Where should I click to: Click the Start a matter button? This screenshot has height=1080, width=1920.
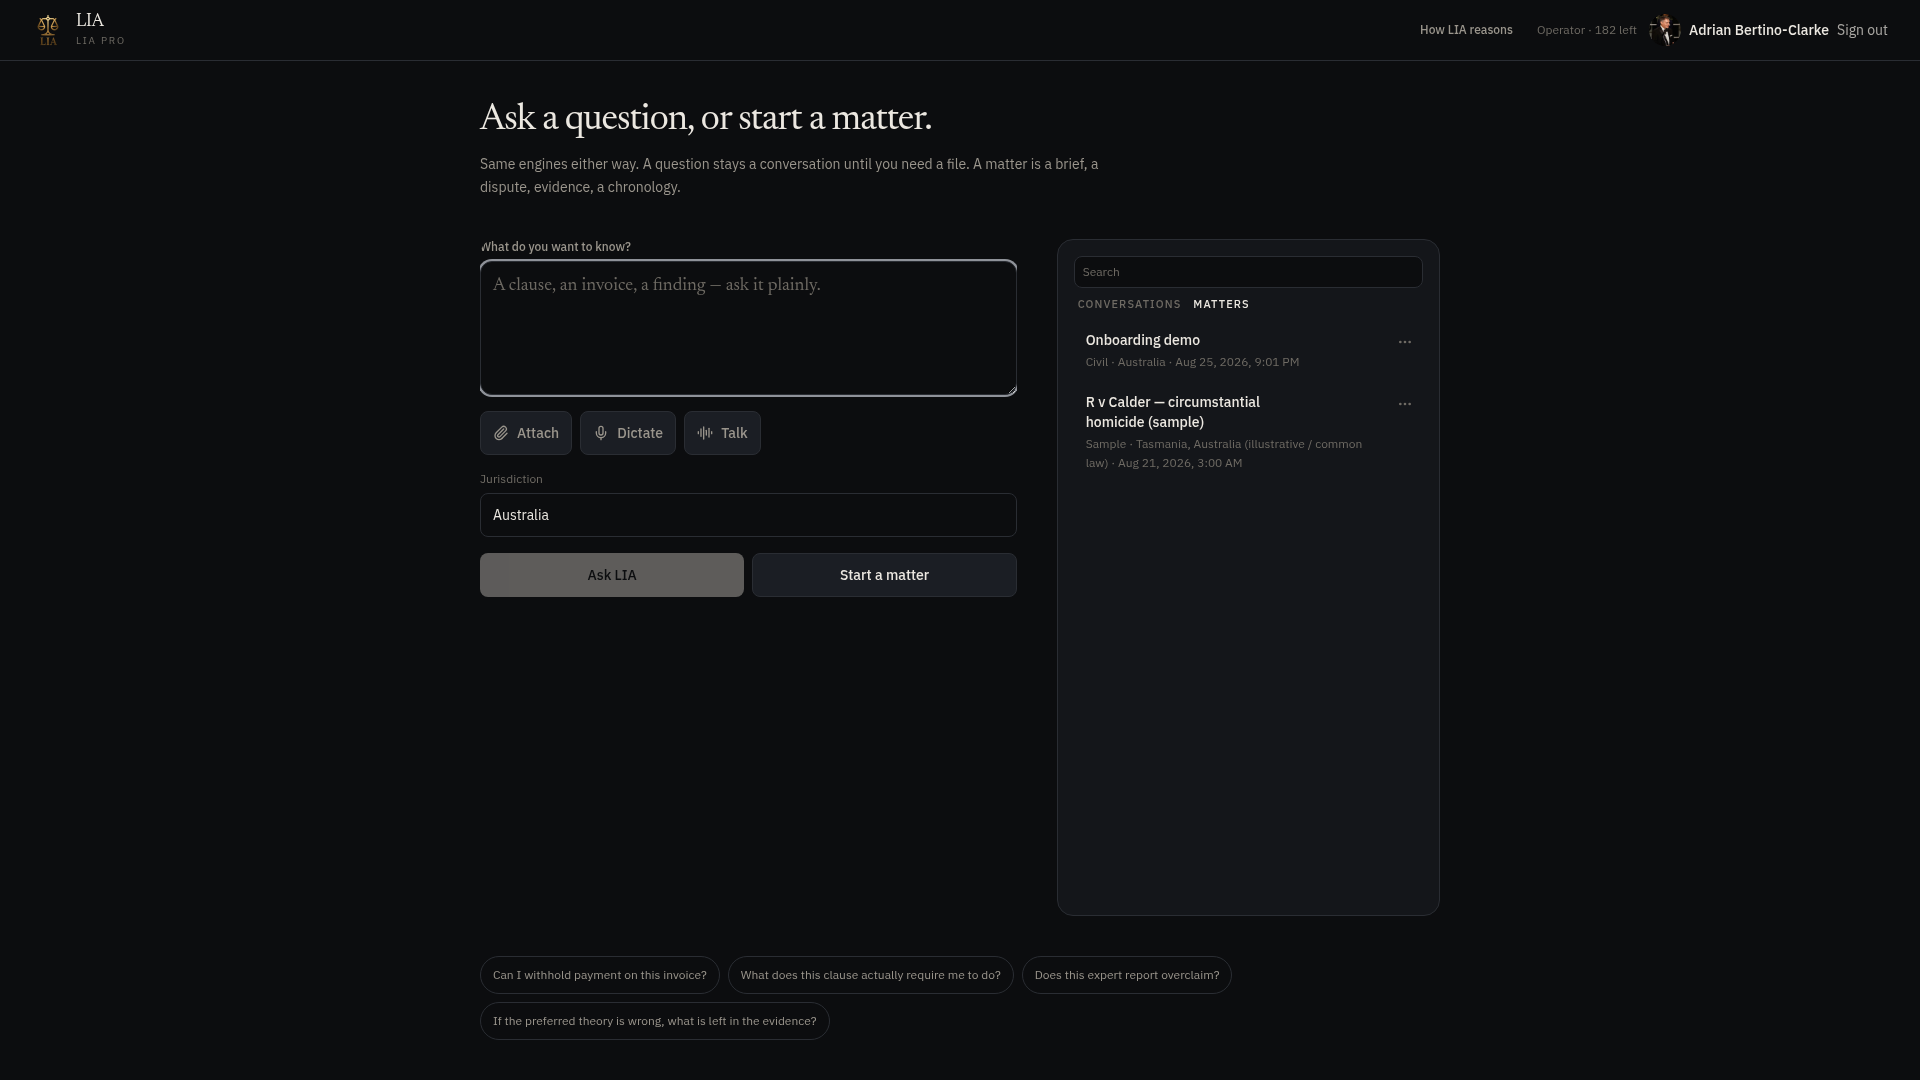point(884,575)
